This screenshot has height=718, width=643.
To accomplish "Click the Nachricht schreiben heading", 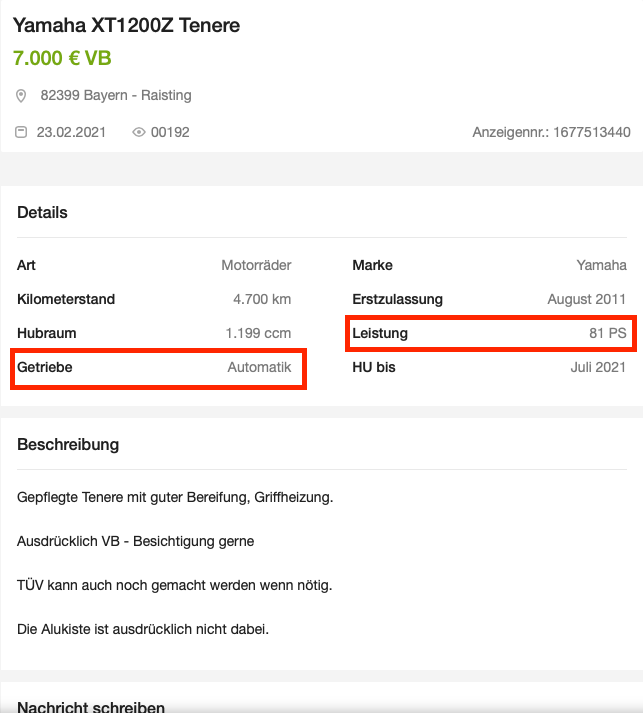I will (x=91, y=707).
